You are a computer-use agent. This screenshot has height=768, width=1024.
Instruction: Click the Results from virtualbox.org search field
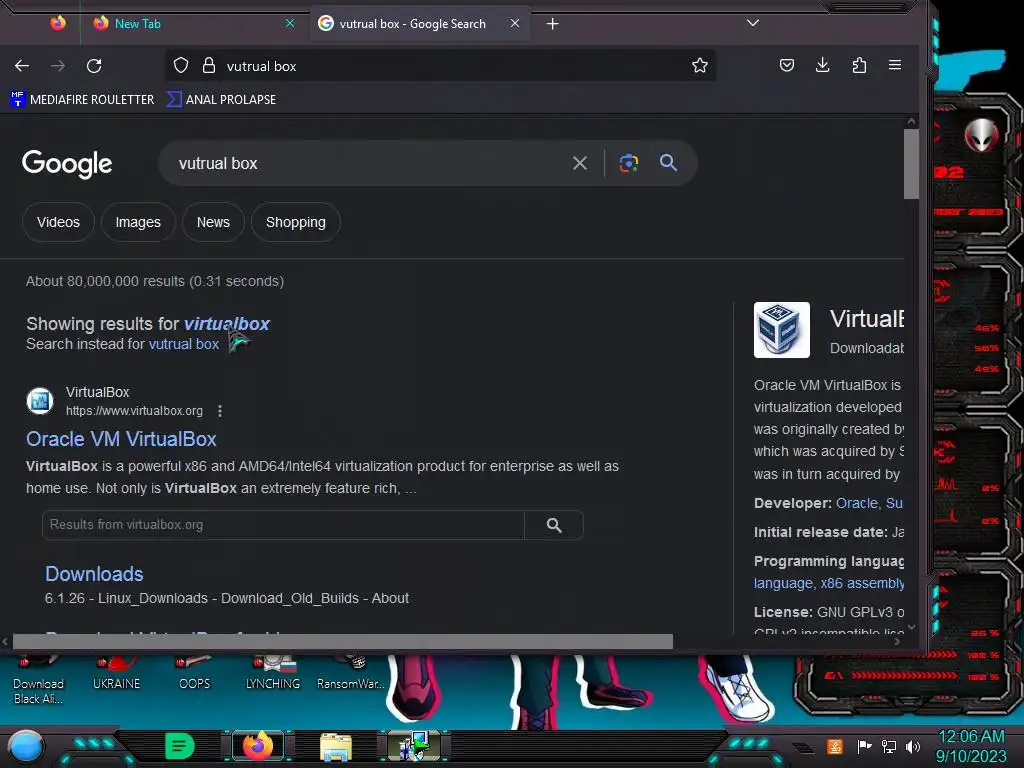pyautogui.click(x=283, y=525)
